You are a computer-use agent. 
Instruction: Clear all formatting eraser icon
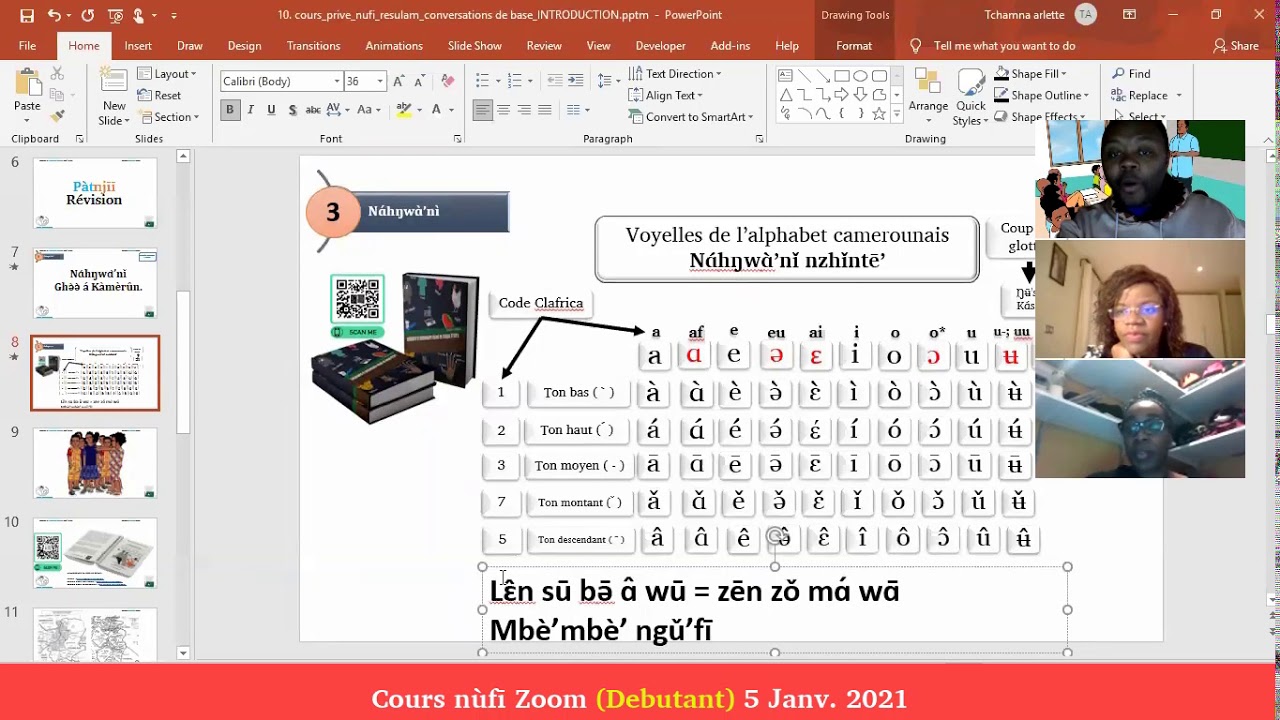click(x=448, y=81)
